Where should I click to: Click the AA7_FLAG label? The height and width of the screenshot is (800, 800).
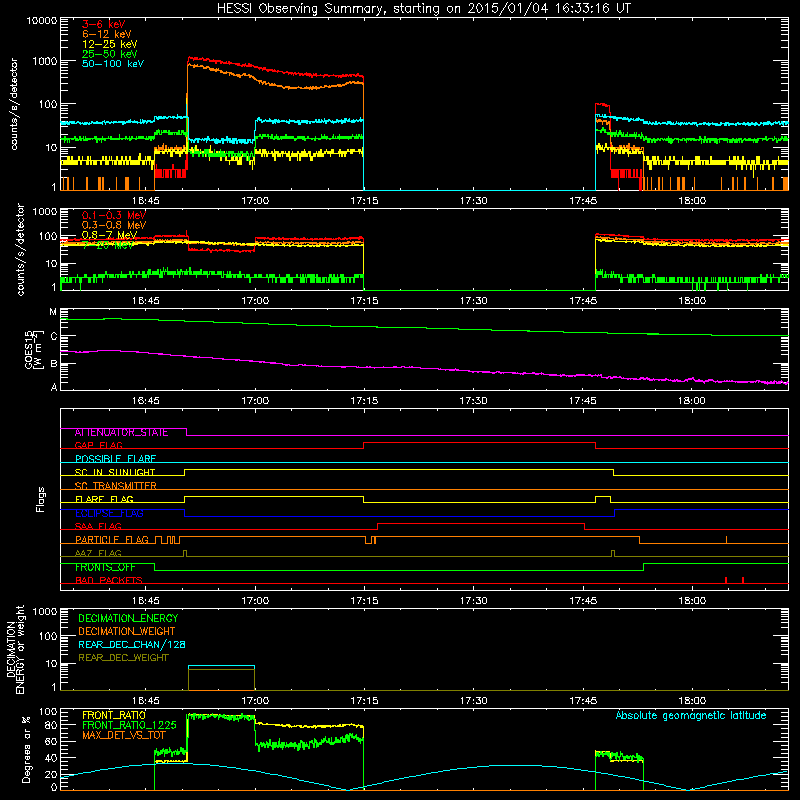click(x=98, y=553)
